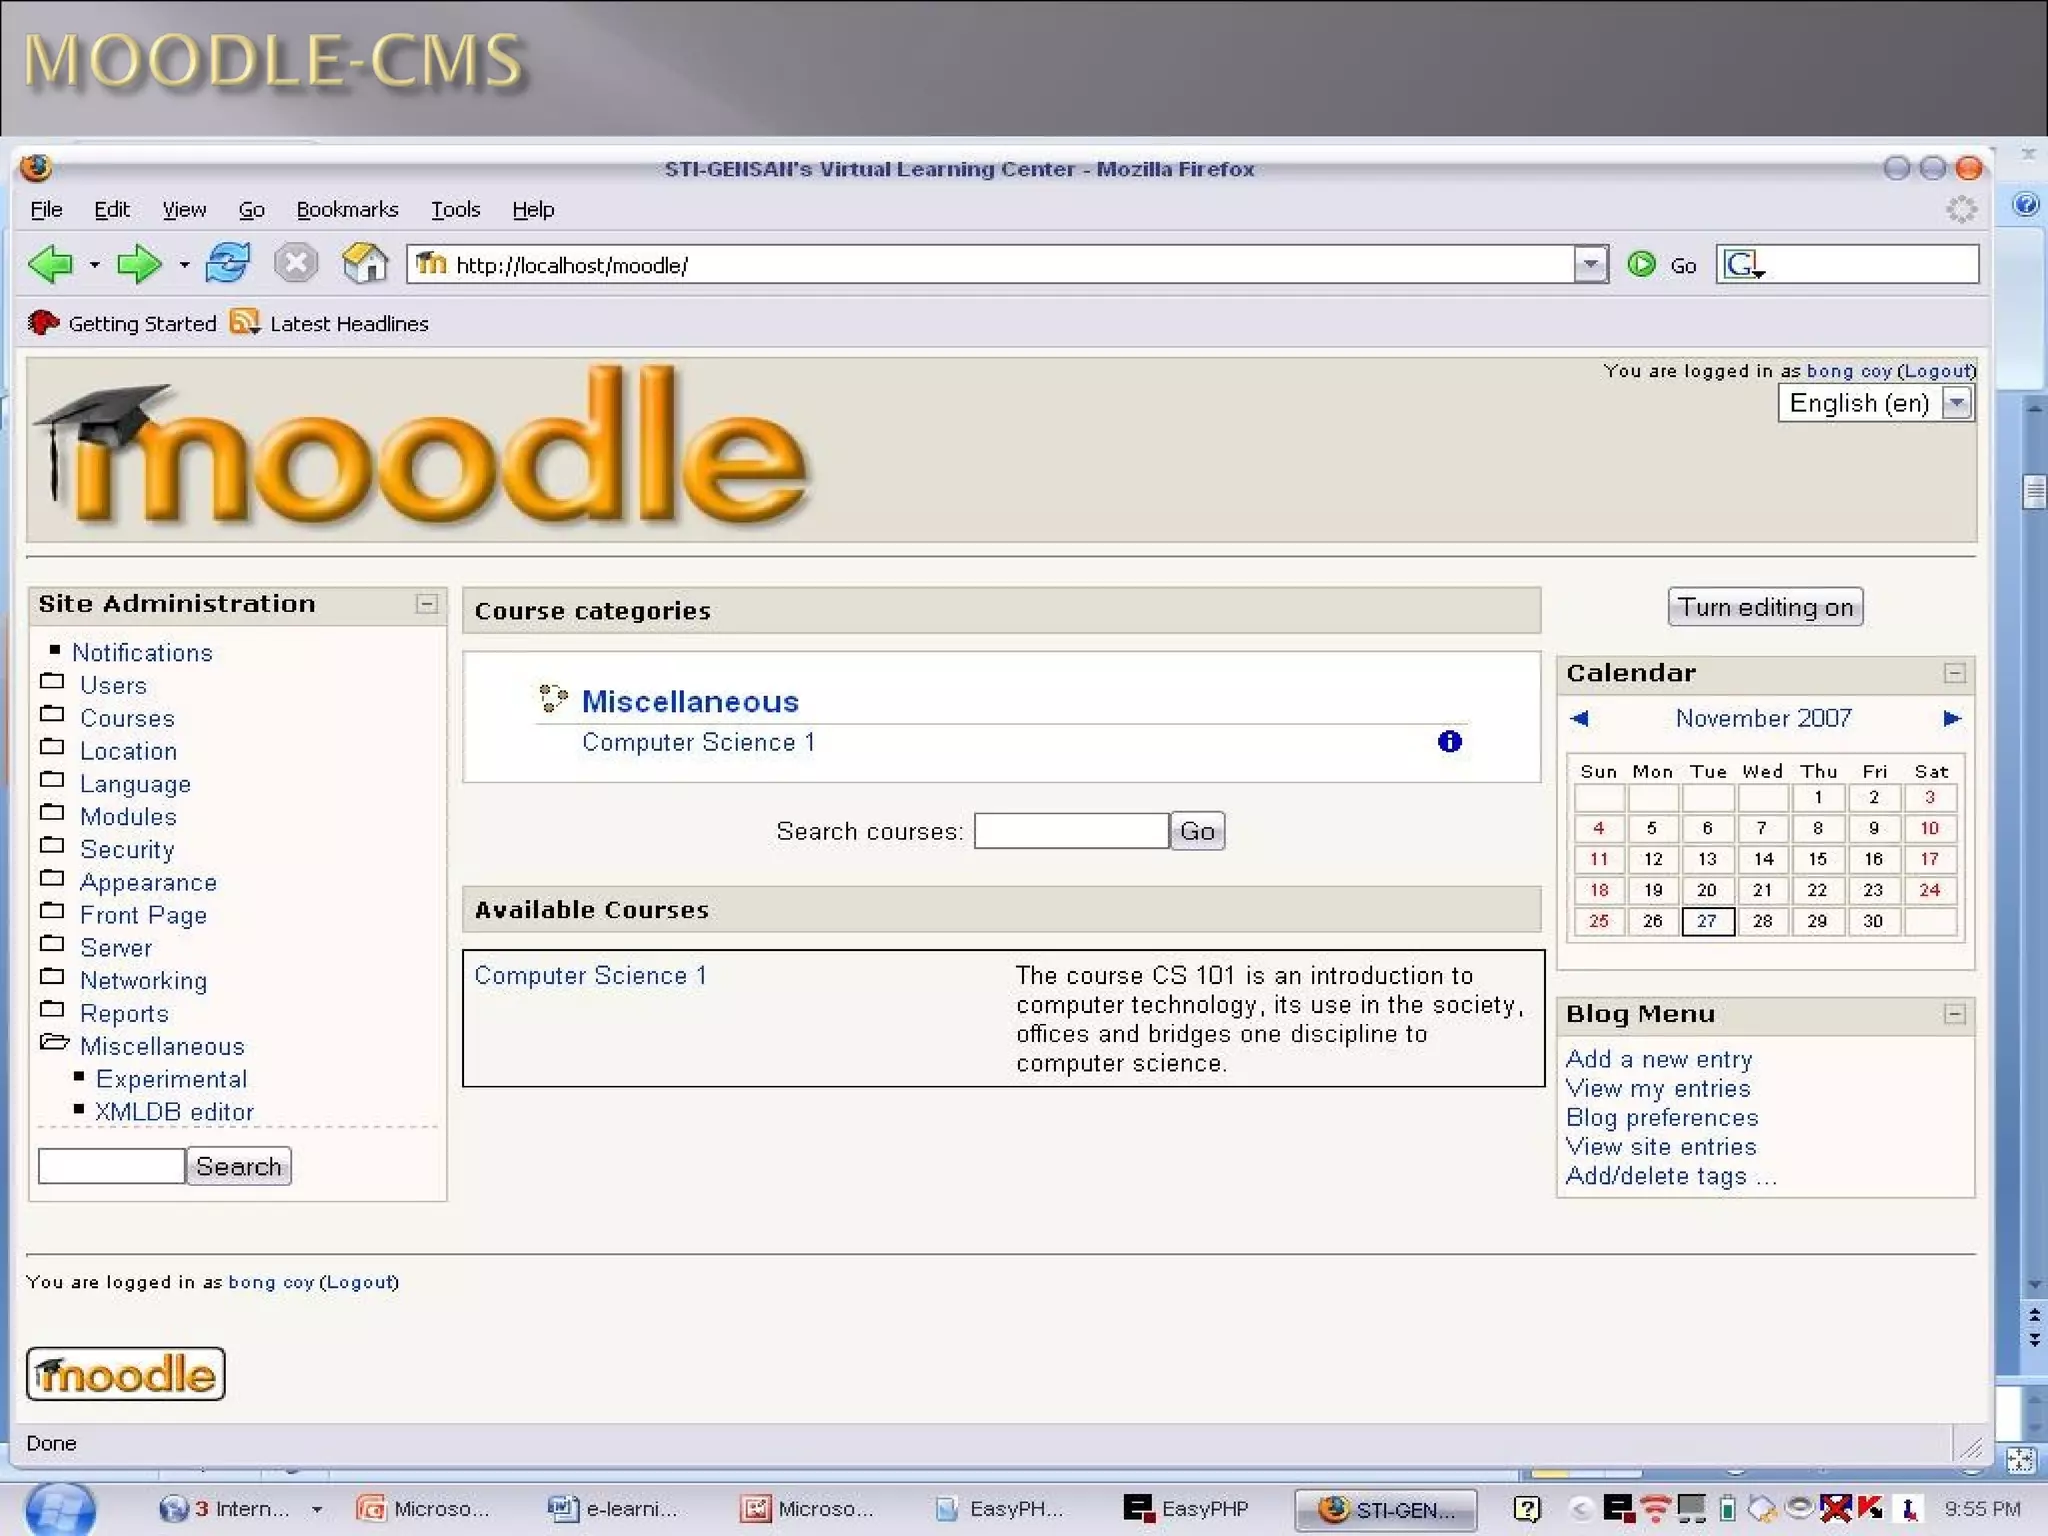Open the address bar history dropdown
2048x1536 pixels.
(1590, 264)
